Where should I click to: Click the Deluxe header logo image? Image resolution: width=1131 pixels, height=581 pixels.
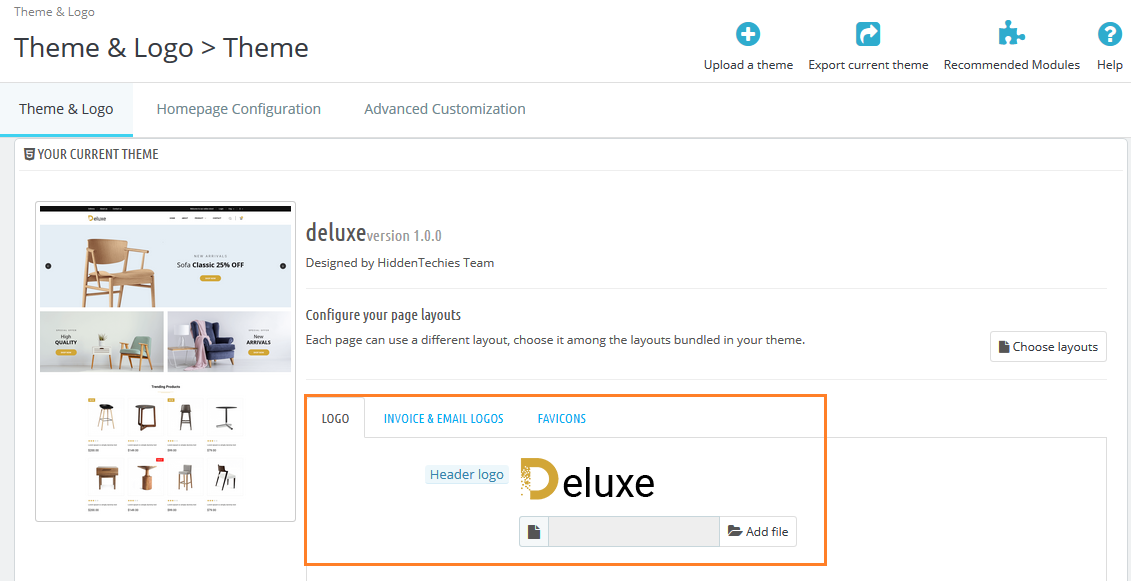click(x=588, y=481)
